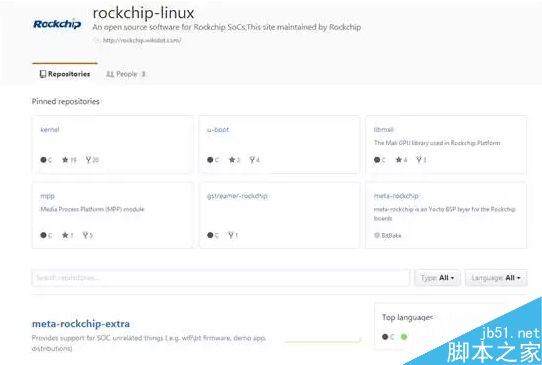This screenshot has height=365, width=542.
Task: Click the fork icon on kernel repository
Action: pyautogui.click(x=88, y=160)
